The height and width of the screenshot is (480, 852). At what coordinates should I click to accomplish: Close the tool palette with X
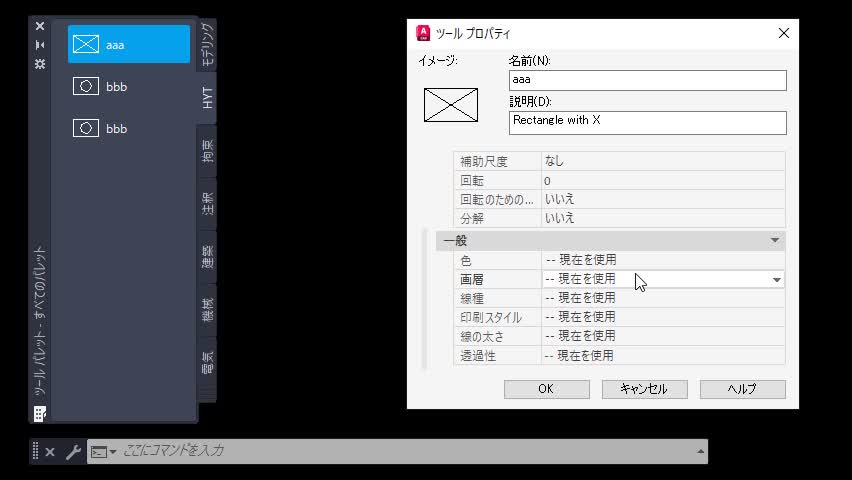40,26
